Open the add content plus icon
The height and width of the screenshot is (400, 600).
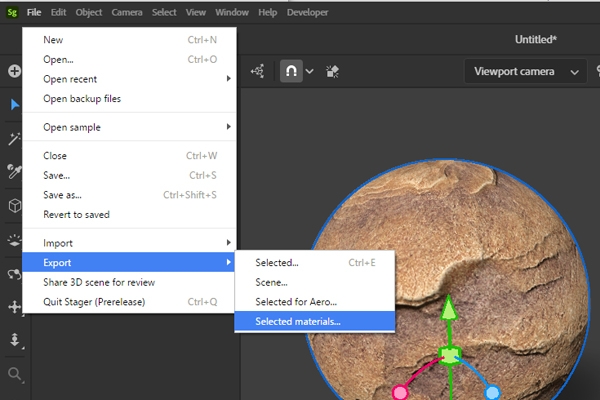pos(15,71)
